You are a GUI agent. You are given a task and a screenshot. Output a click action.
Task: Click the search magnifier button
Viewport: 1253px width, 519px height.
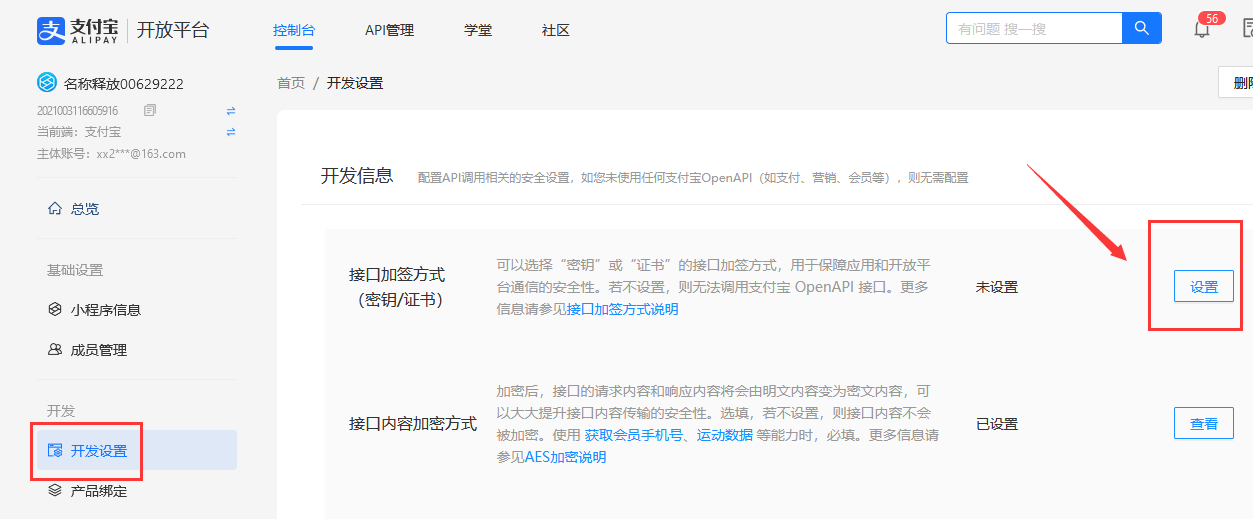(1141, 29)
